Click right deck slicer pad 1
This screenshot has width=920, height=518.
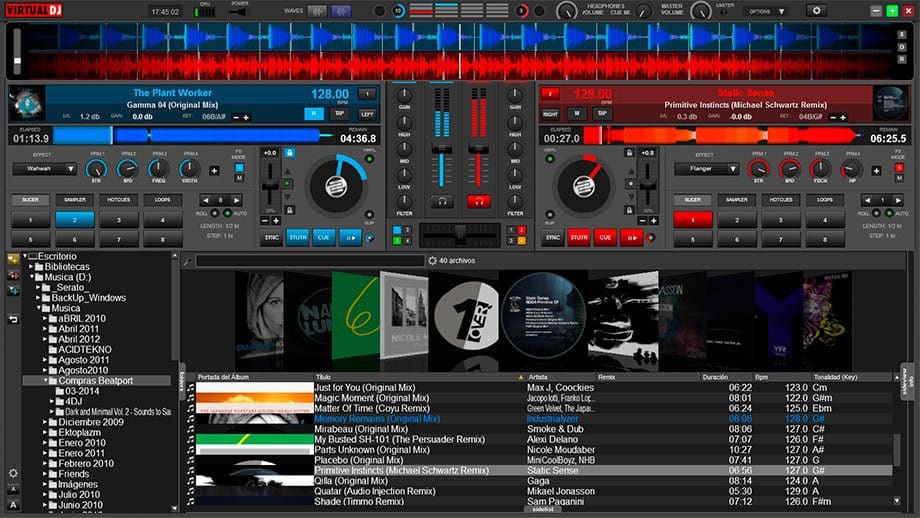tap(693, 220)
